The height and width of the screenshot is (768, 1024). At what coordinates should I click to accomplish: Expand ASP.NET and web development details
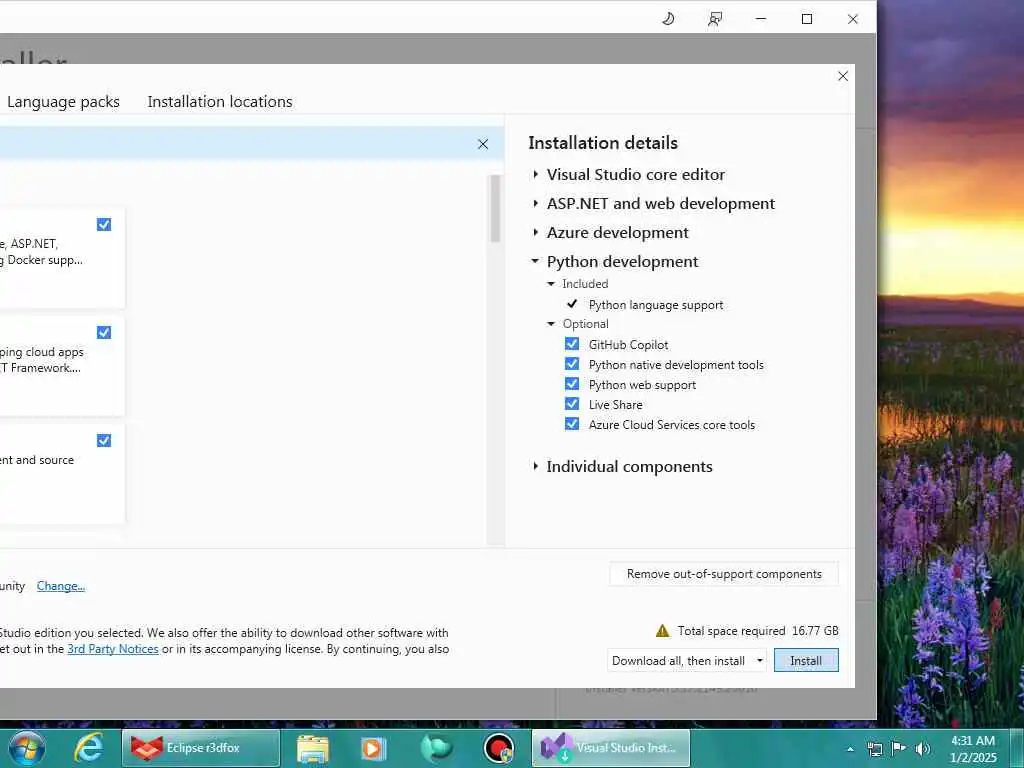tap(536, 204)
